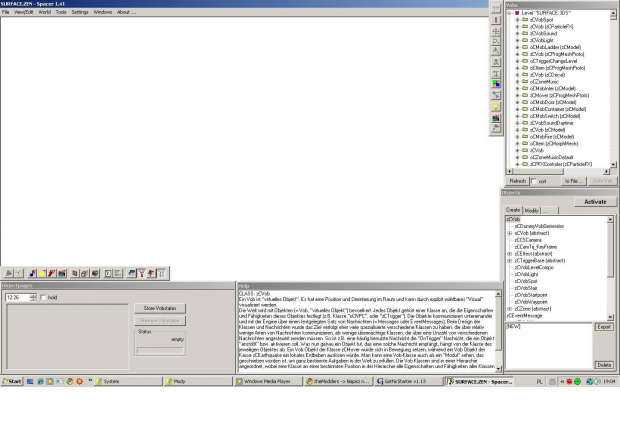Screen dimensions: 620x430
Task: Open the View/Edit menu
Action: [x=24, y=12]
